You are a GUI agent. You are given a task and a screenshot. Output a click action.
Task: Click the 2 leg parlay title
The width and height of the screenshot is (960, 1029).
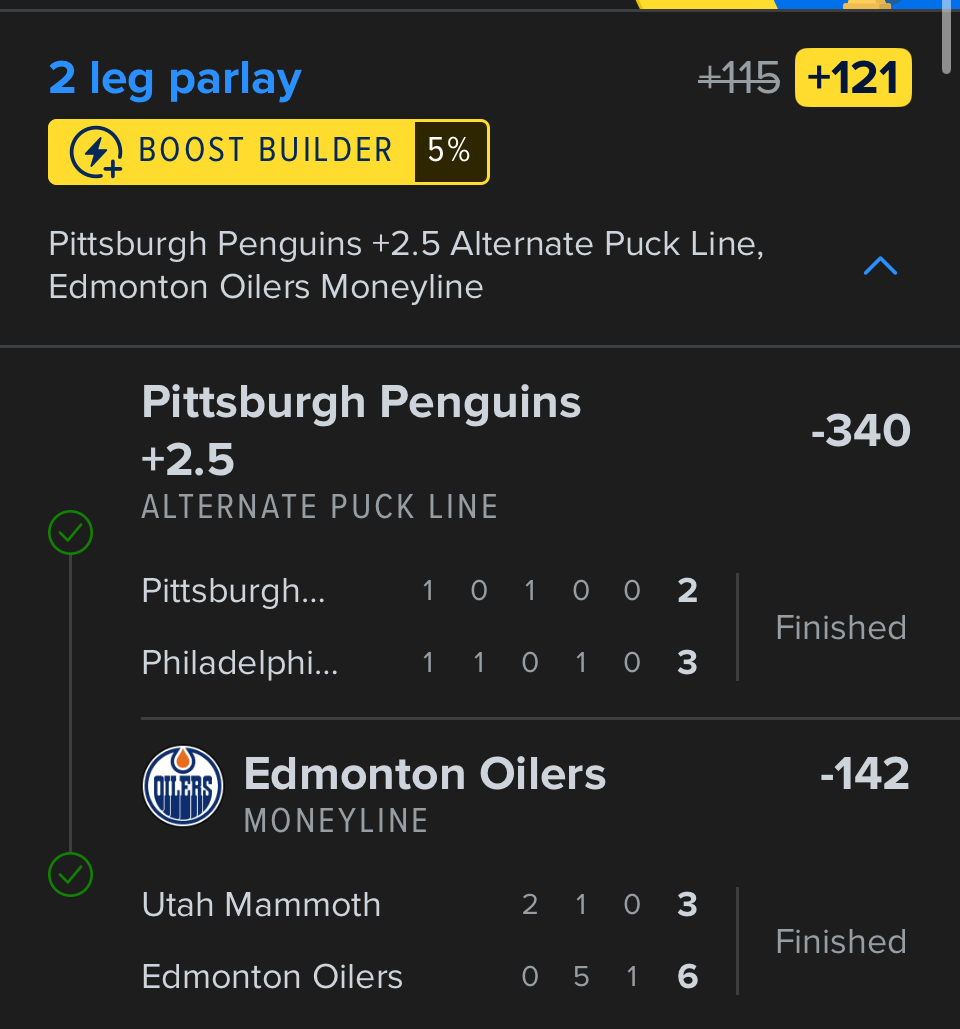[175, 78]
